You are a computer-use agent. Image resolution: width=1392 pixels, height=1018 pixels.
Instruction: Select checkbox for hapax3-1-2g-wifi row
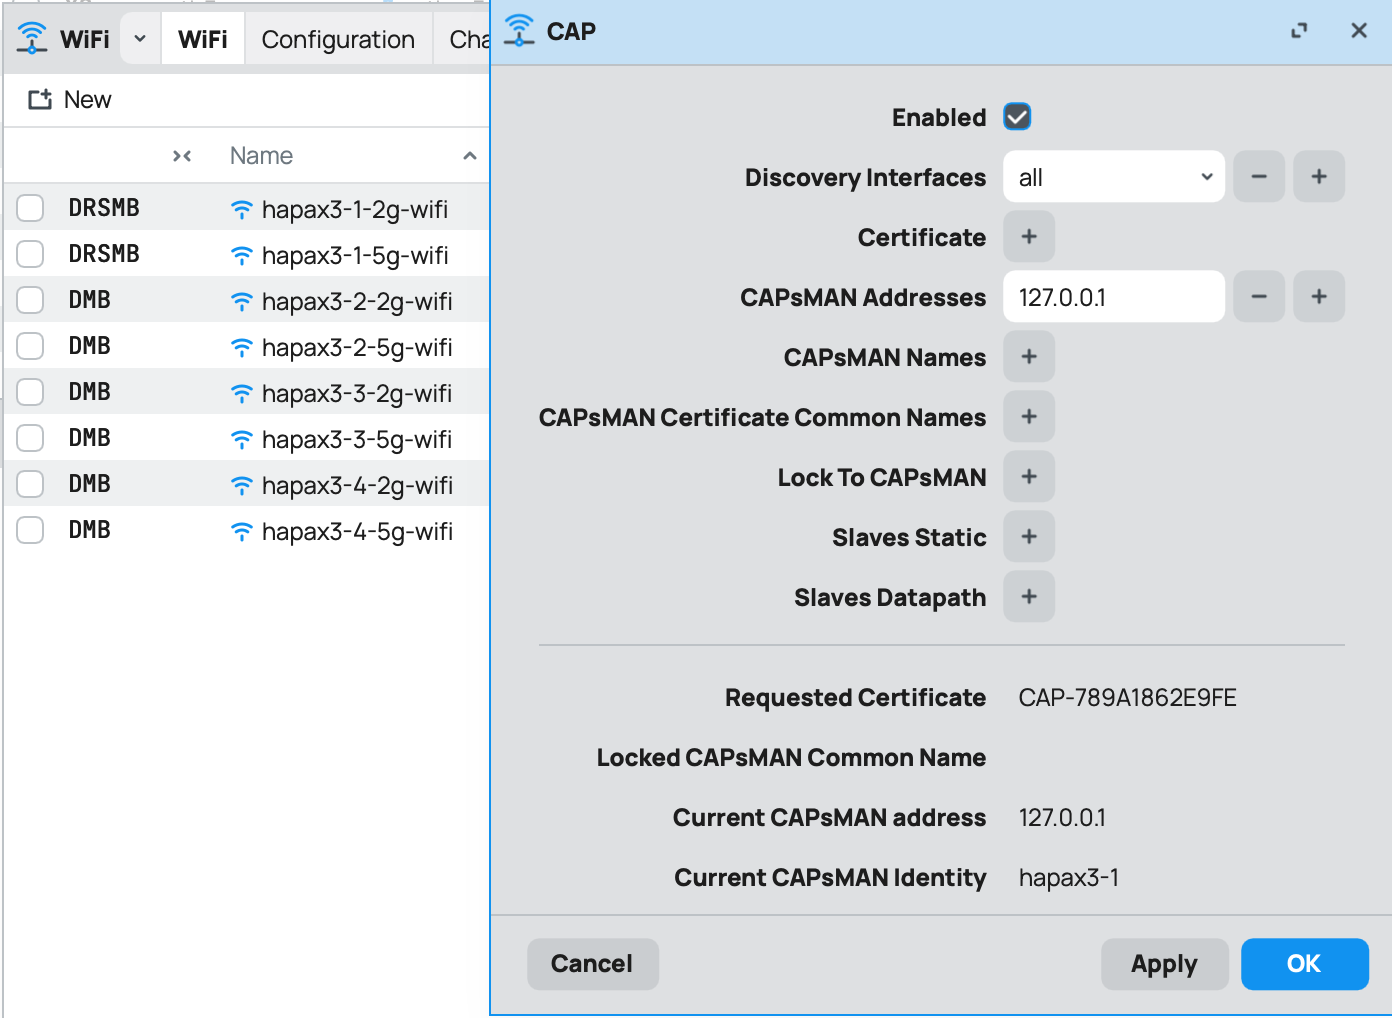click(x=30, y=208)
